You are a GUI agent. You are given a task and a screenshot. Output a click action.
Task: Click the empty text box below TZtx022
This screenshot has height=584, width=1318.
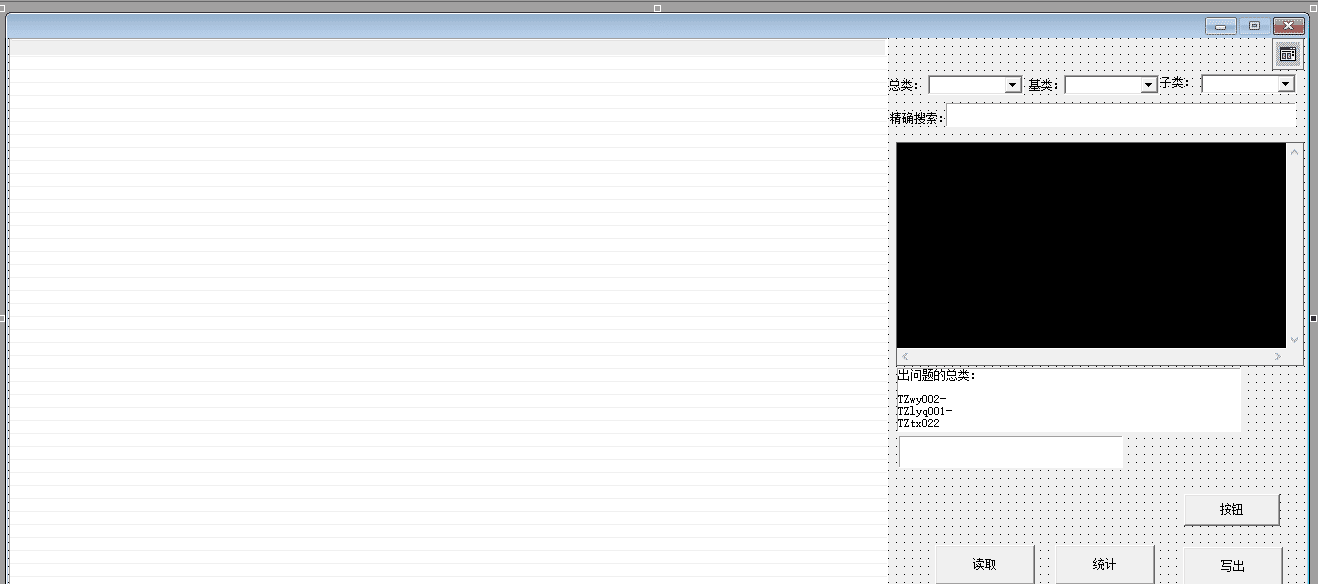(1010, 451)
